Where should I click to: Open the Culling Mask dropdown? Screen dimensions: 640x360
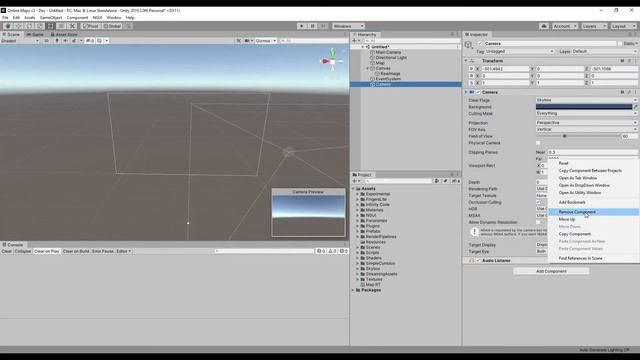click(587, 113)
